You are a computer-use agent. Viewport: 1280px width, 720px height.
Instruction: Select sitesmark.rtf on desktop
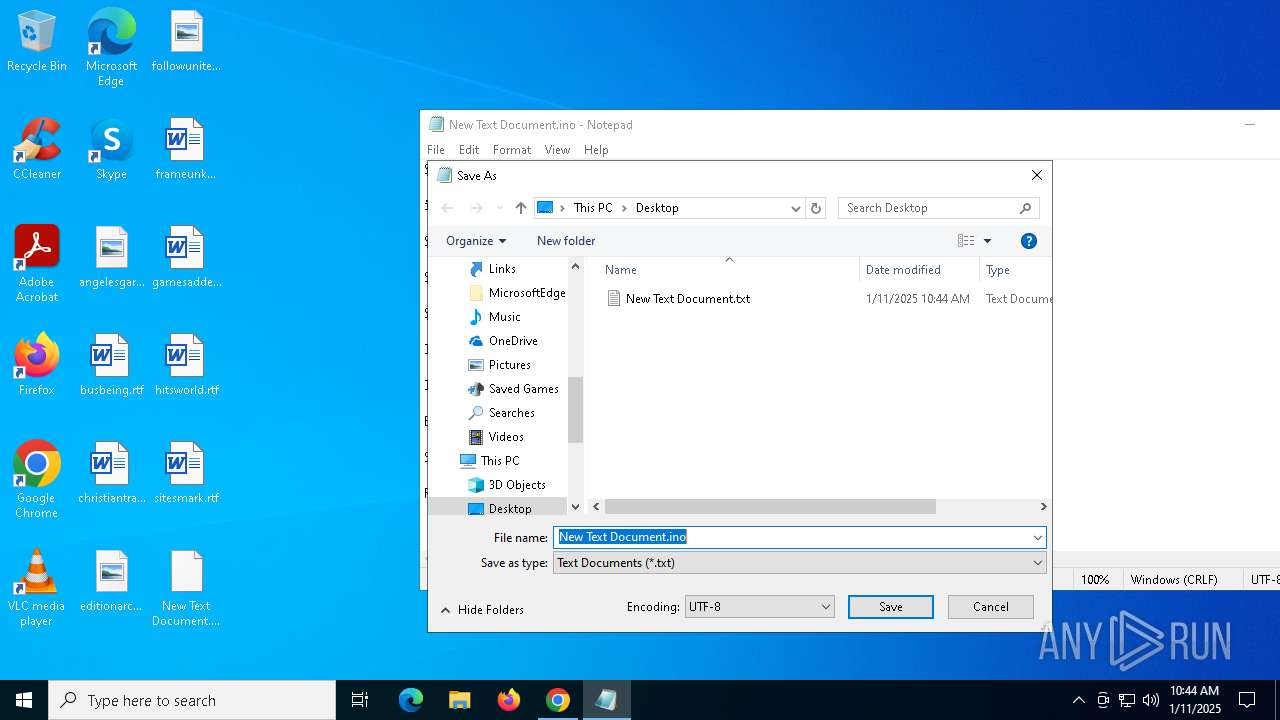[x=186, y=474]
